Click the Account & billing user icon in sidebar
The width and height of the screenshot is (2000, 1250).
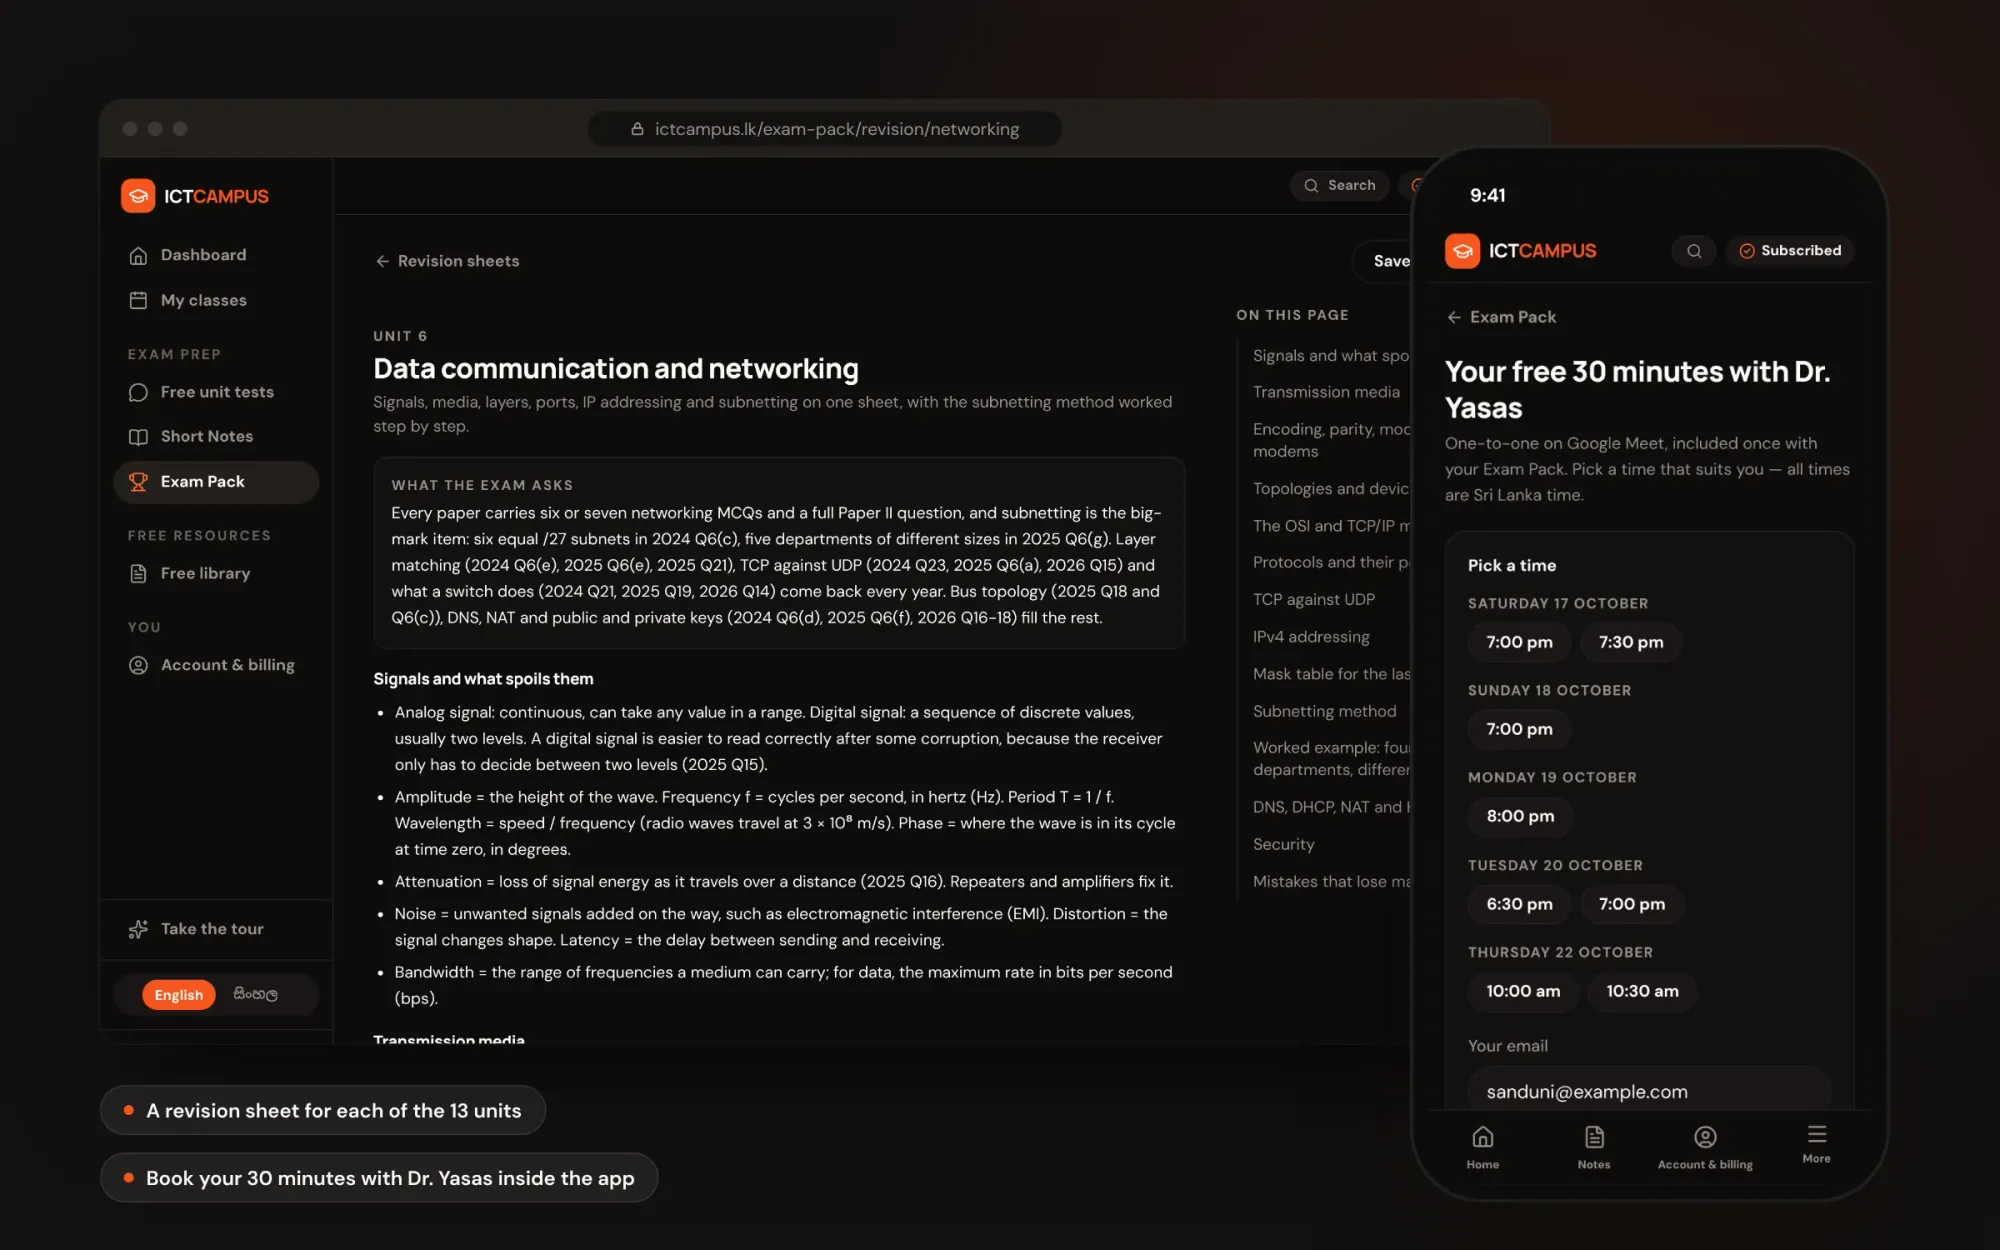[x=138, y=665]
